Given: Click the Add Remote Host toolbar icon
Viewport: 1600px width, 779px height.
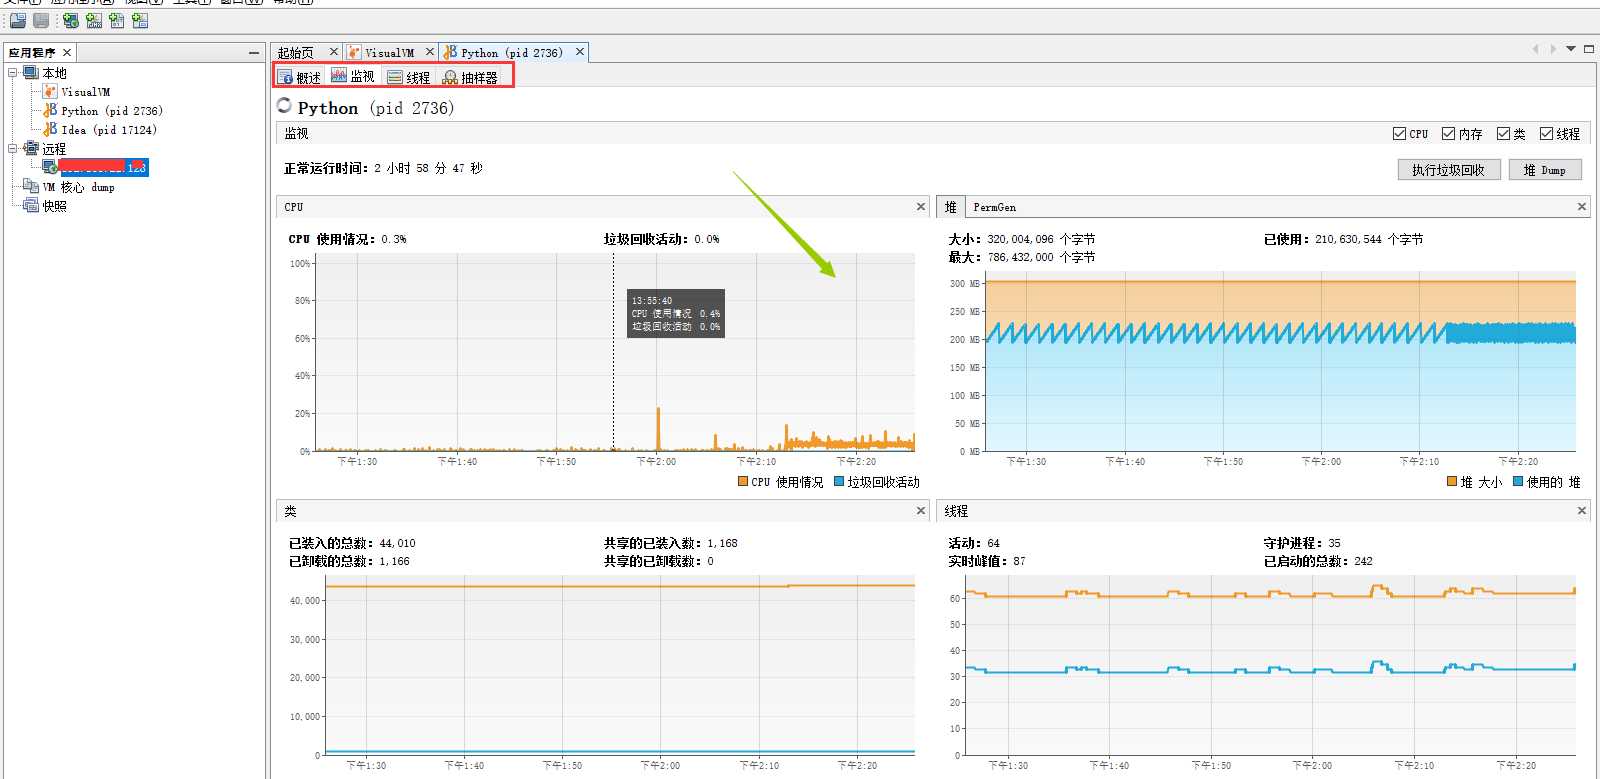Looking at the screenshot, I should click(x=71, y=20).
